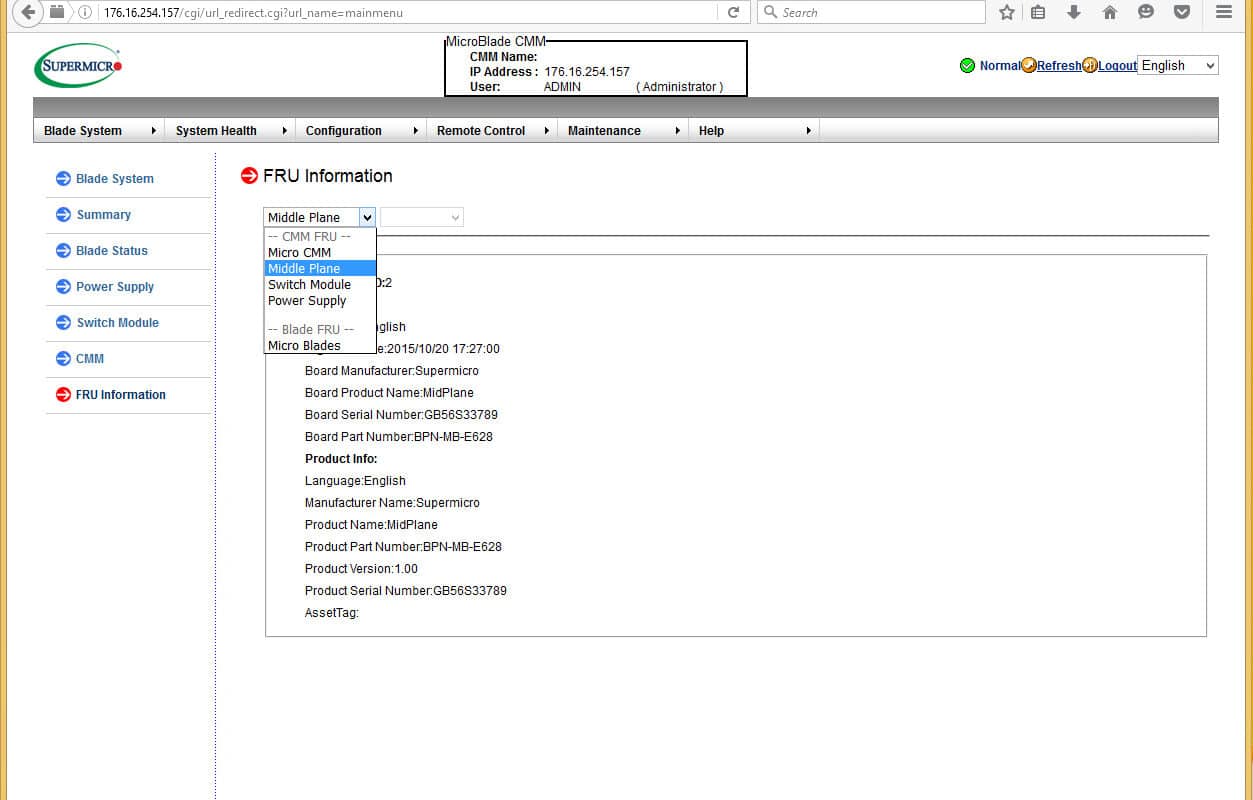Viewport: 1253px width, 800px height.
Task: Go to Power Supply in the sidebar
Action: pos(115,287)
